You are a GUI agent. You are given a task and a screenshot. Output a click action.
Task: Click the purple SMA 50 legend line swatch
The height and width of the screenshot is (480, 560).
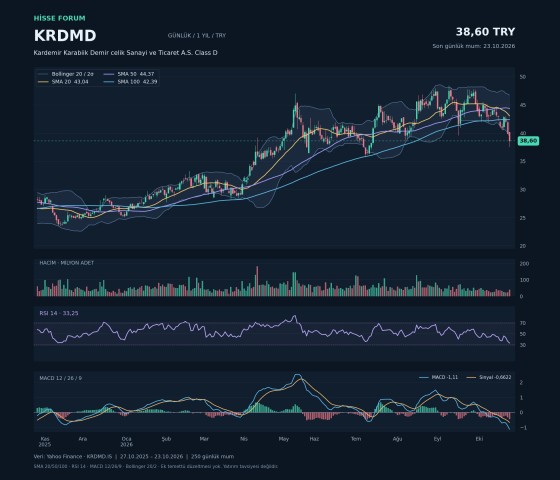click(x=109, y=74)
